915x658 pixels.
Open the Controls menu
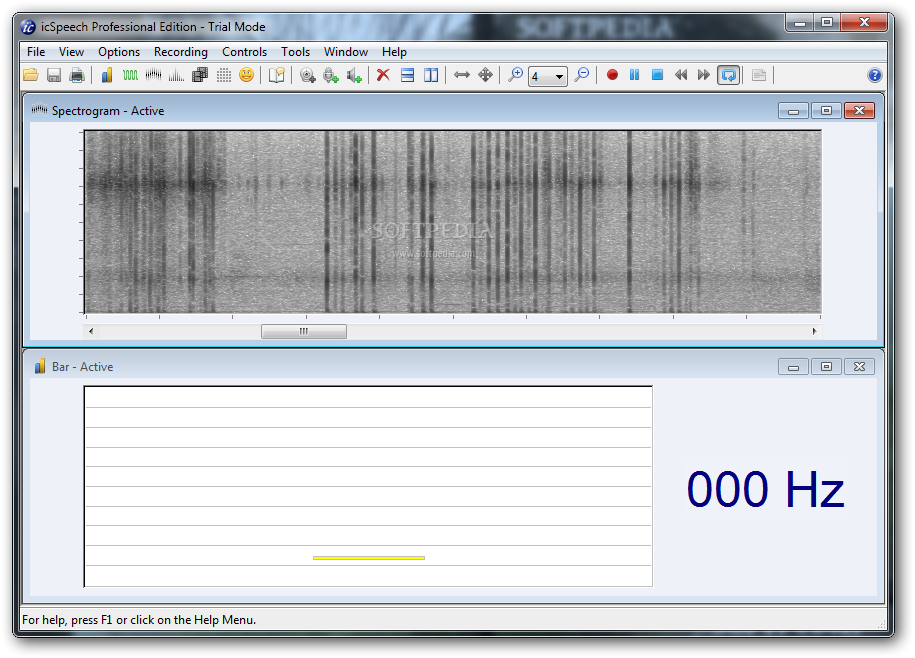(x=245, y=52)
